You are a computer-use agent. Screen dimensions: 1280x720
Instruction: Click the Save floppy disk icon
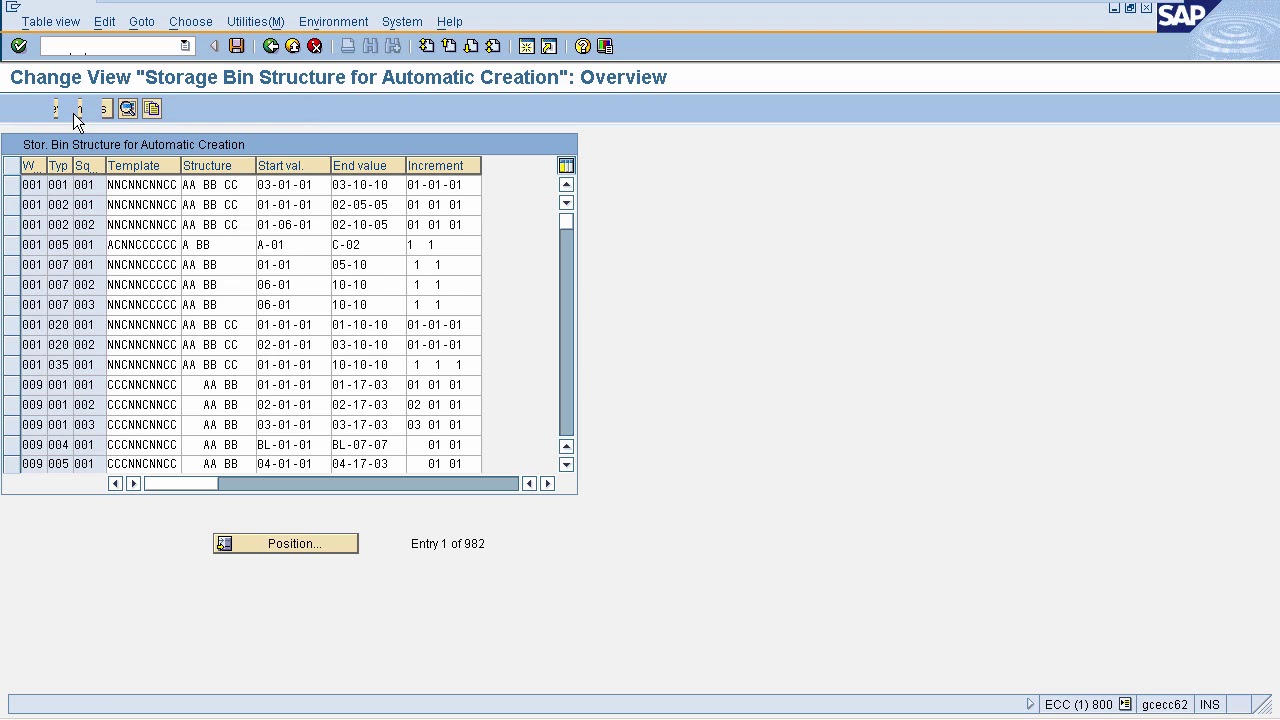[236, 46]
